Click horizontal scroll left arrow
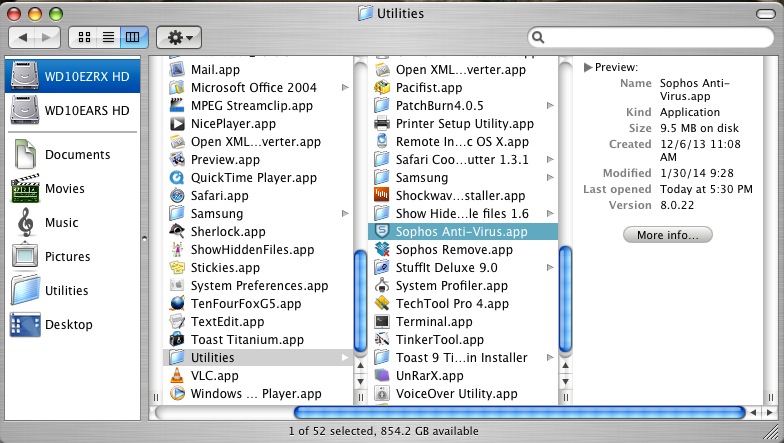Screen dimensions: 784x443 coord(754,412)
